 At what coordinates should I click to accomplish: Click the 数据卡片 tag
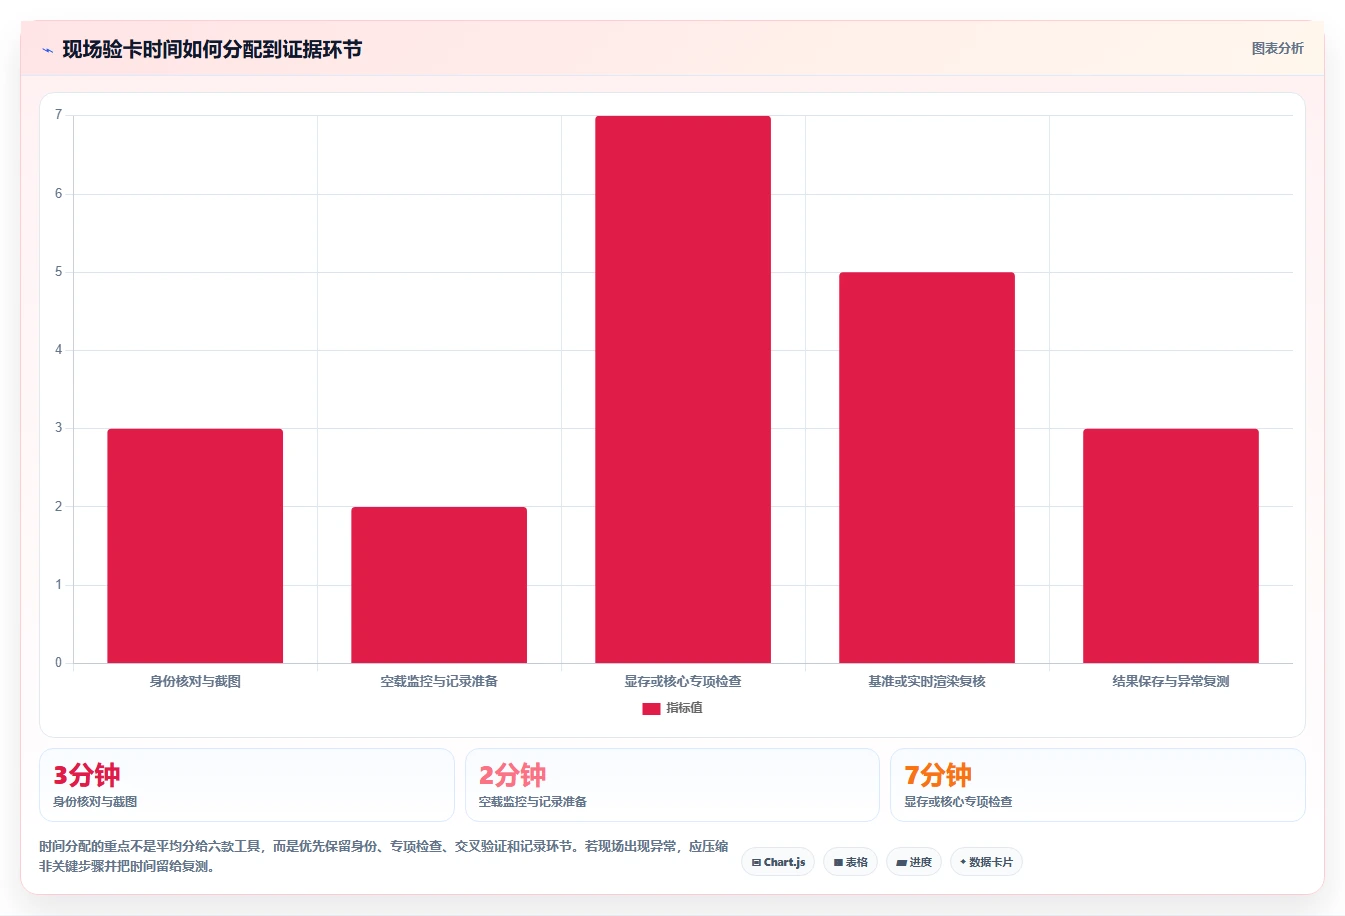986,862
